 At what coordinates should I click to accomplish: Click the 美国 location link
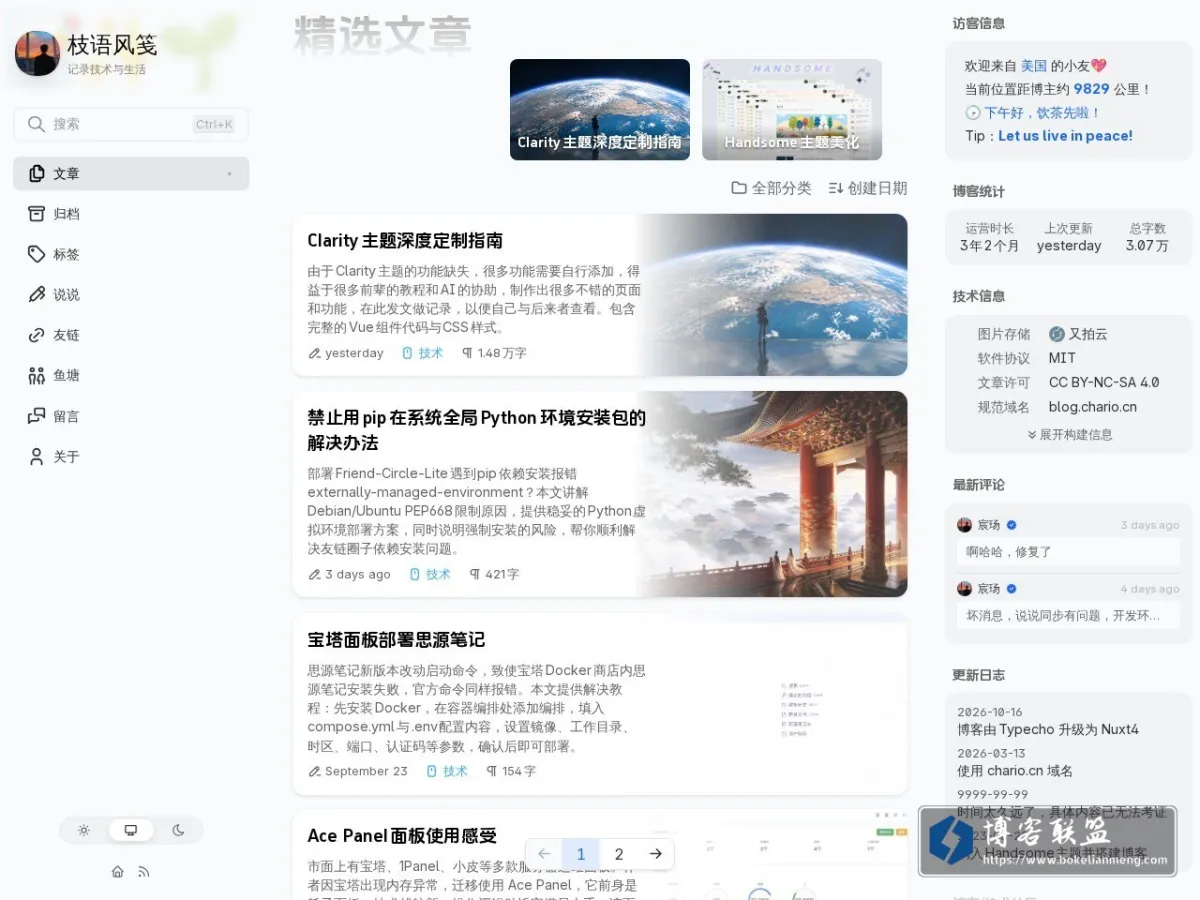(x=1034, y=65)
